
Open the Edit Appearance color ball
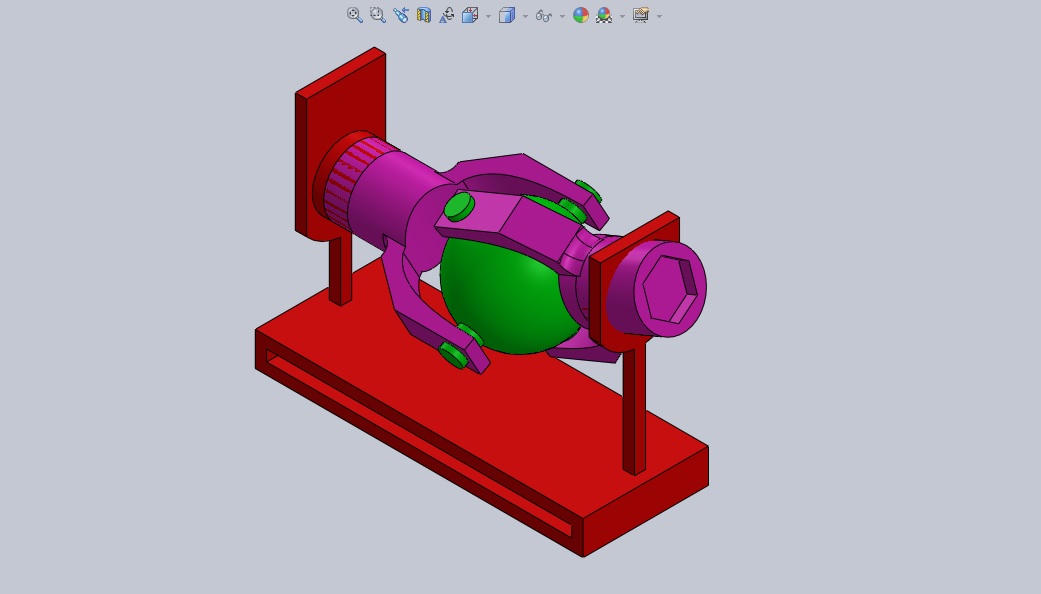(581, 15)
